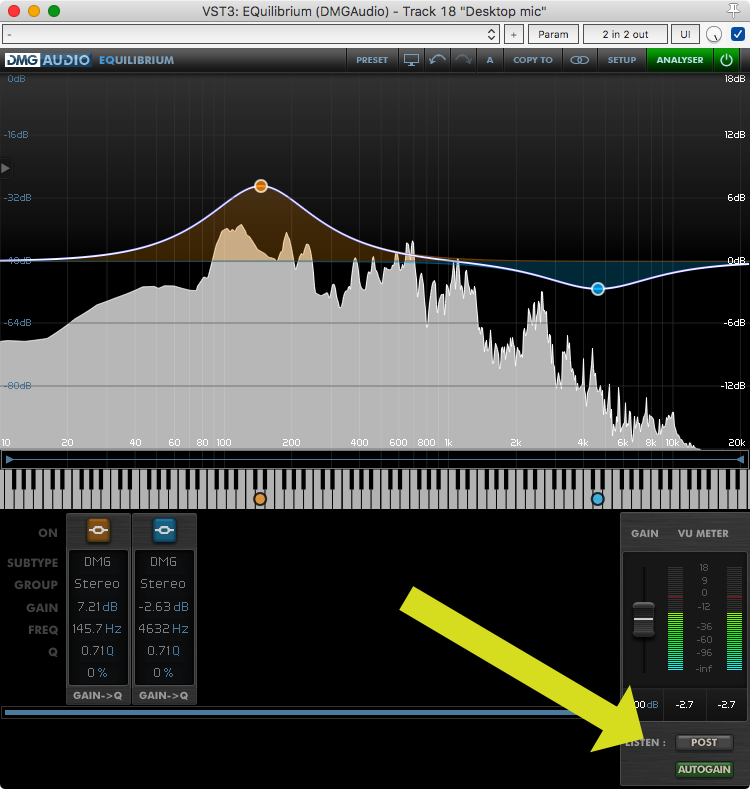Click the Param button
Image resolution: width=750 pixels, height=789 pixels.
[x=553, y=34]
